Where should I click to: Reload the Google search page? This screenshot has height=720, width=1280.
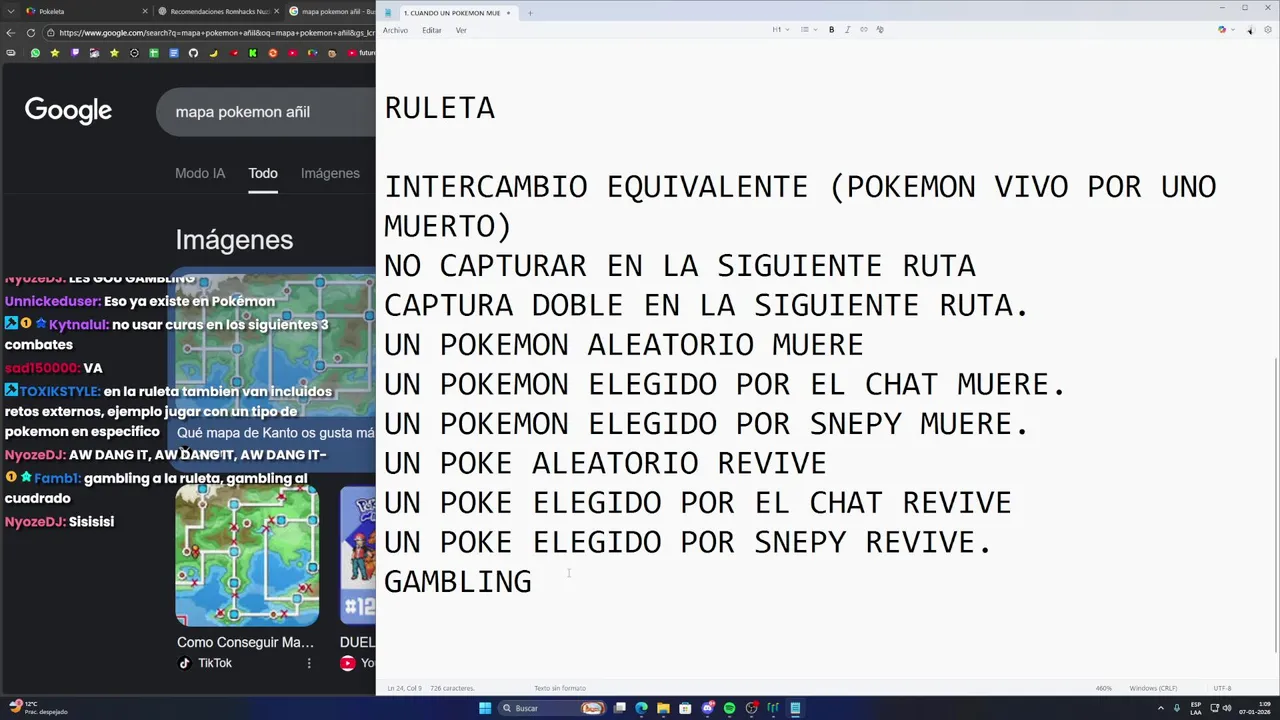pyautogui.click(x=31, y=33)
